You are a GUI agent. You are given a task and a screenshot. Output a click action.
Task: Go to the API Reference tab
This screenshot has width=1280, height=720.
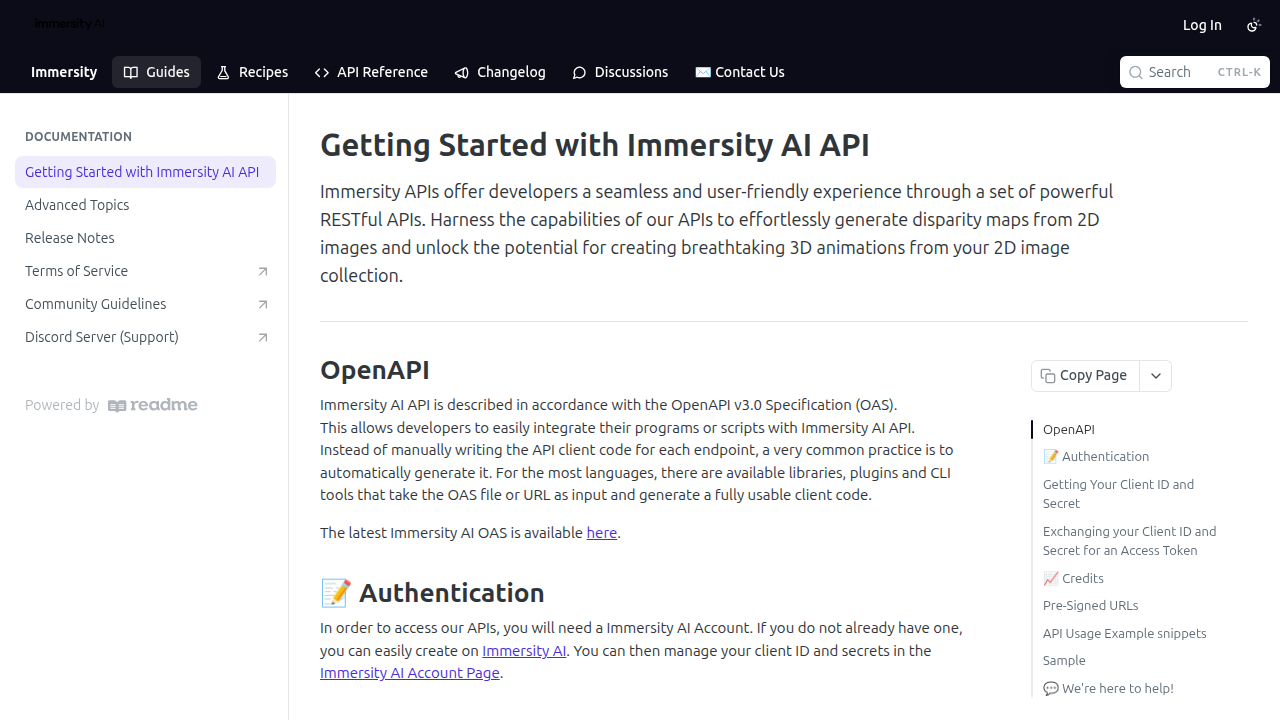click(x=371, y=72)
